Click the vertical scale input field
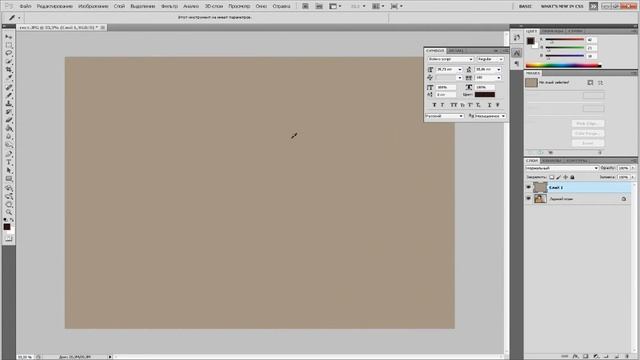640x360 pixels. 446,87
